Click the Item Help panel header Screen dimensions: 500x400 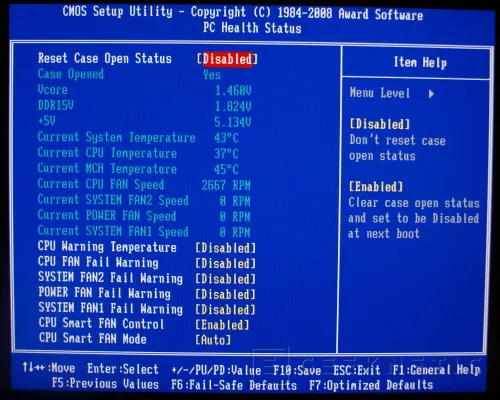click(420, 62)
